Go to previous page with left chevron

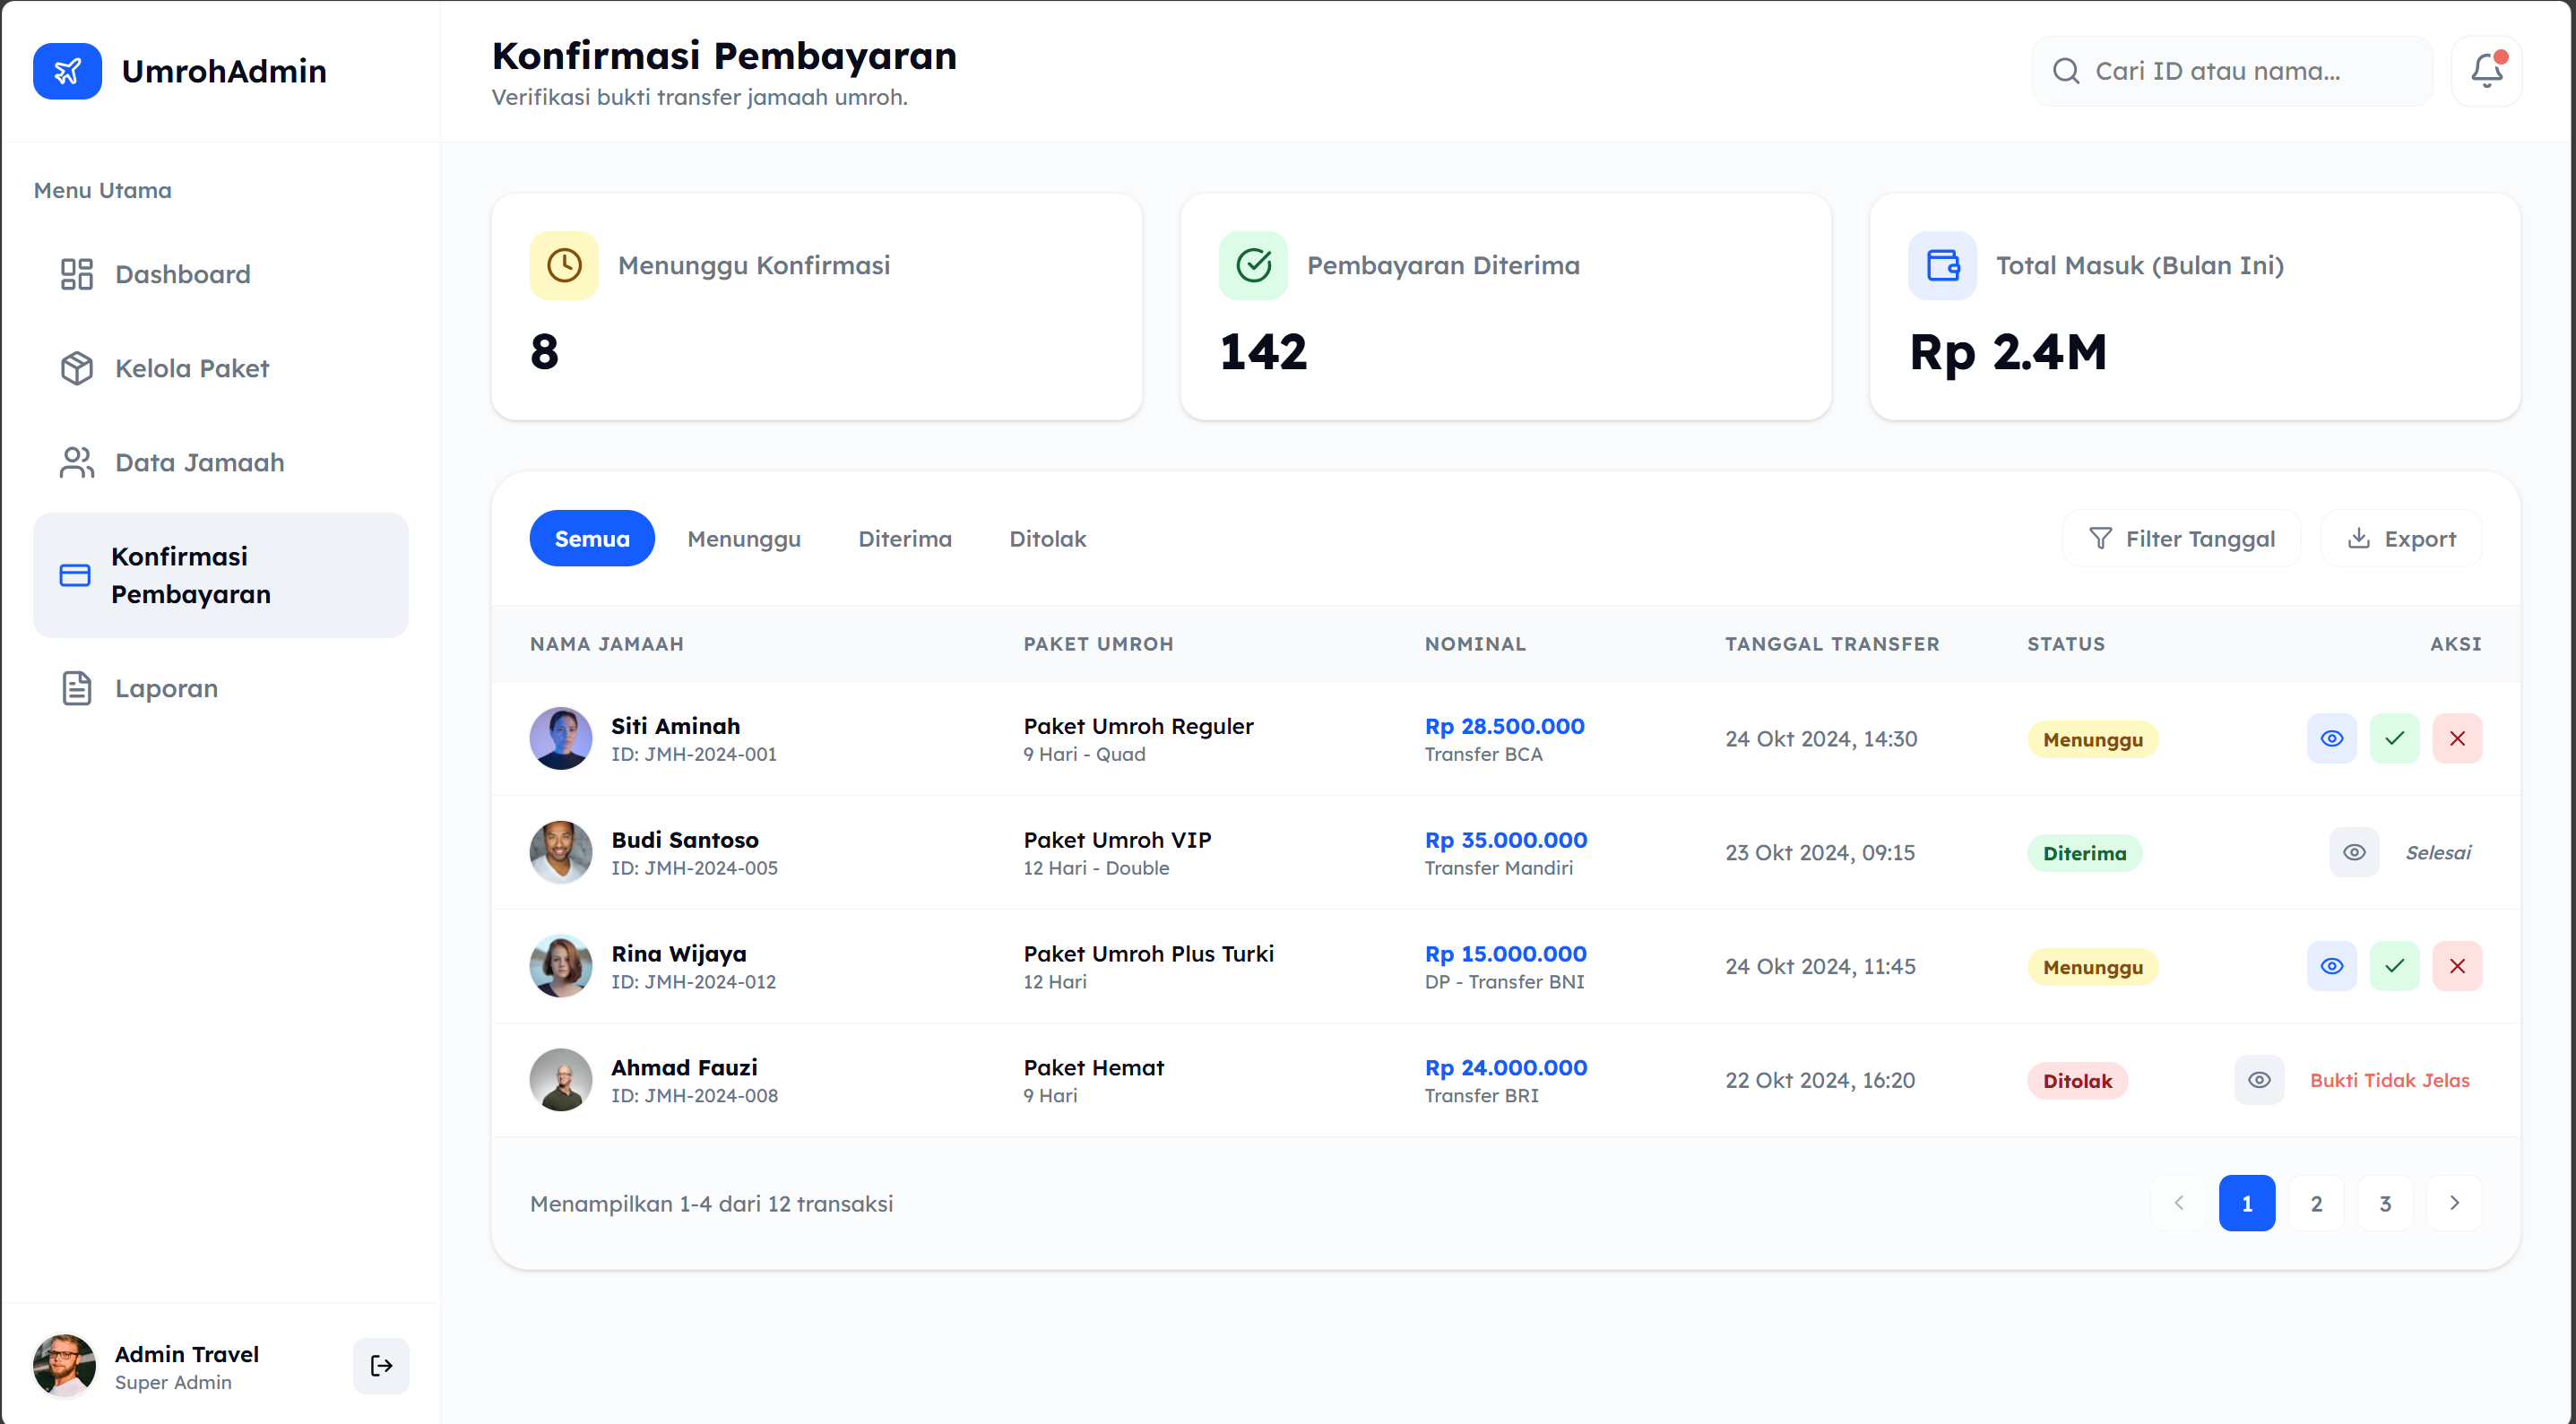(x=2178, y=1203)
